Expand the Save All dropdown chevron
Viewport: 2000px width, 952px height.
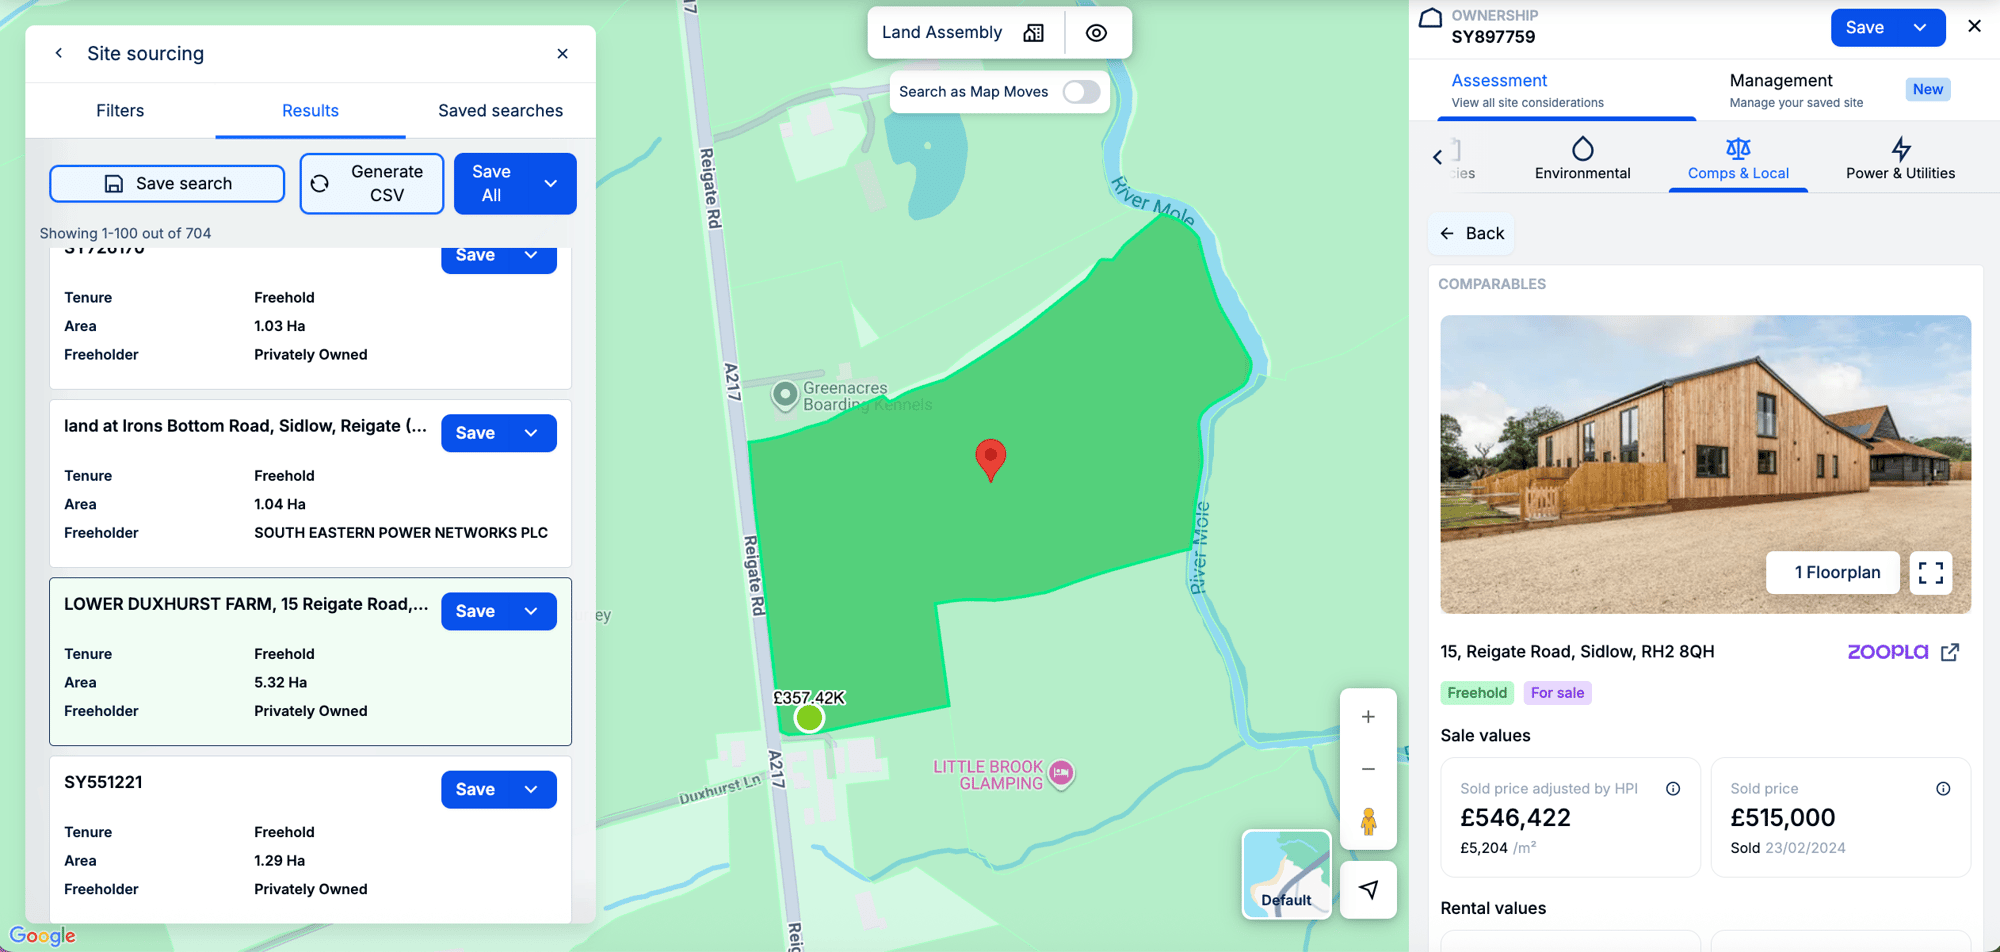(550, 183)
